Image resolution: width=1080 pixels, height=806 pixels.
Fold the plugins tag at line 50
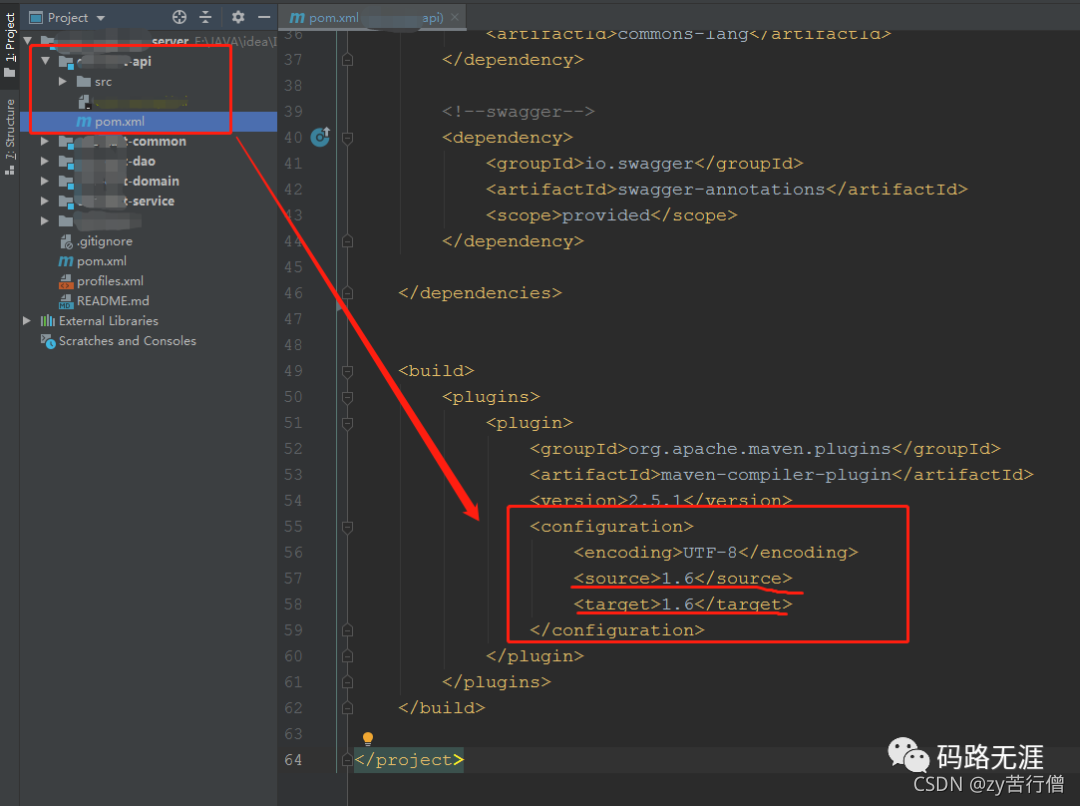(x=347, y=397)
